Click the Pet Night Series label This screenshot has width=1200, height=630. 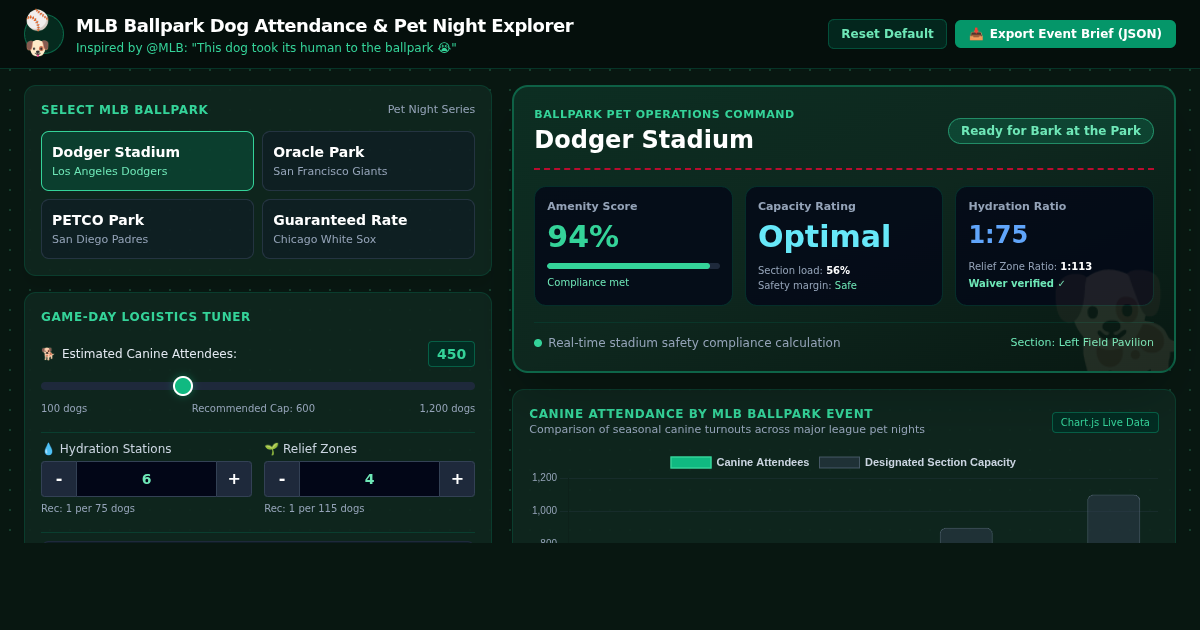pos(431,110)
